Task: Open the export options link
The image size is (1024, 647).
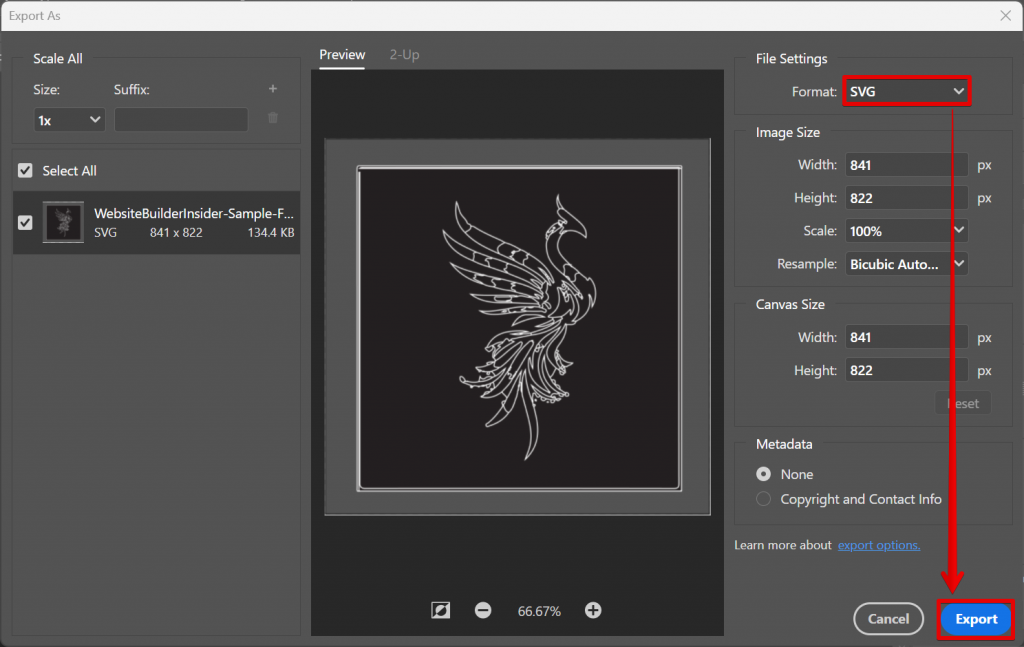Action: click(878, 545)
